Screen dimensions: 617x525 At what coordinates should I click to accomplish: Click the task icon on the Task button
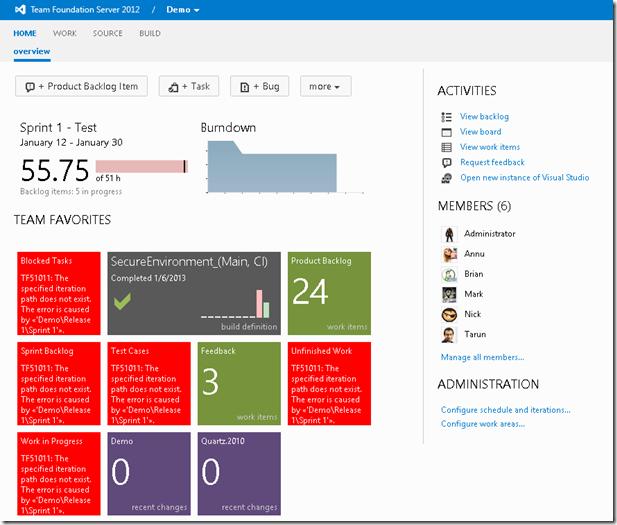[x=173, y=87]
